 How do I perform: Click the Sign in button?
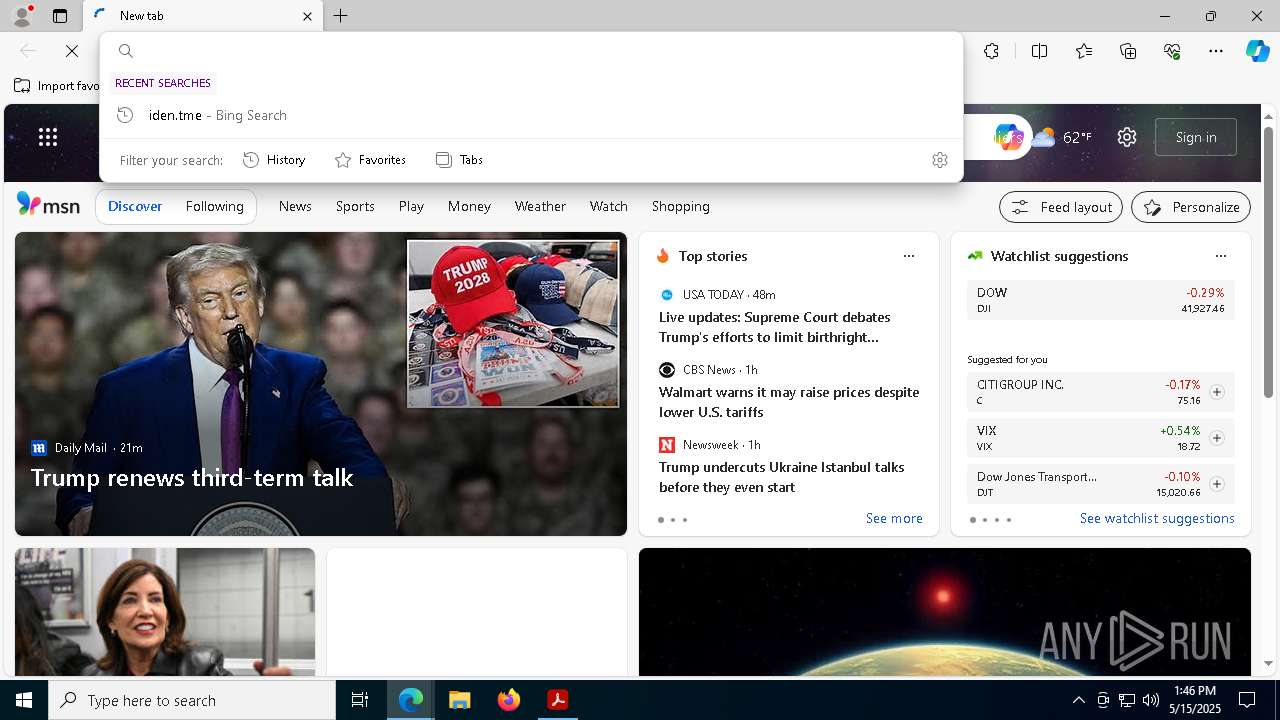[1196, 137]
